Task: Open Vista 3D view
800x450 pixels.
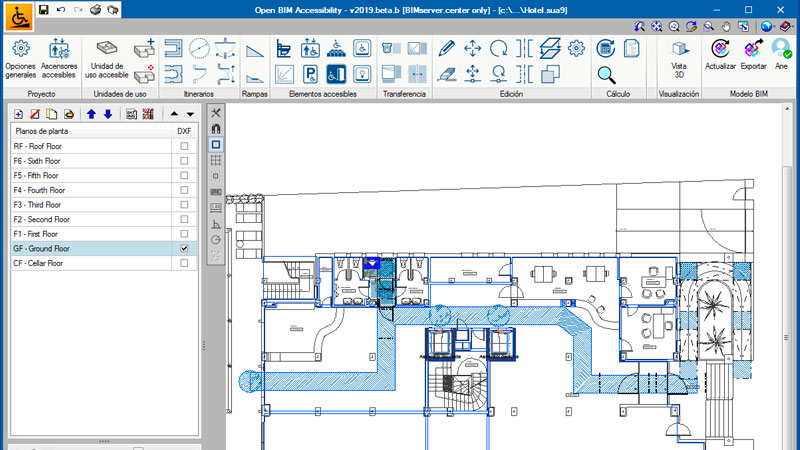Action: 679,57
